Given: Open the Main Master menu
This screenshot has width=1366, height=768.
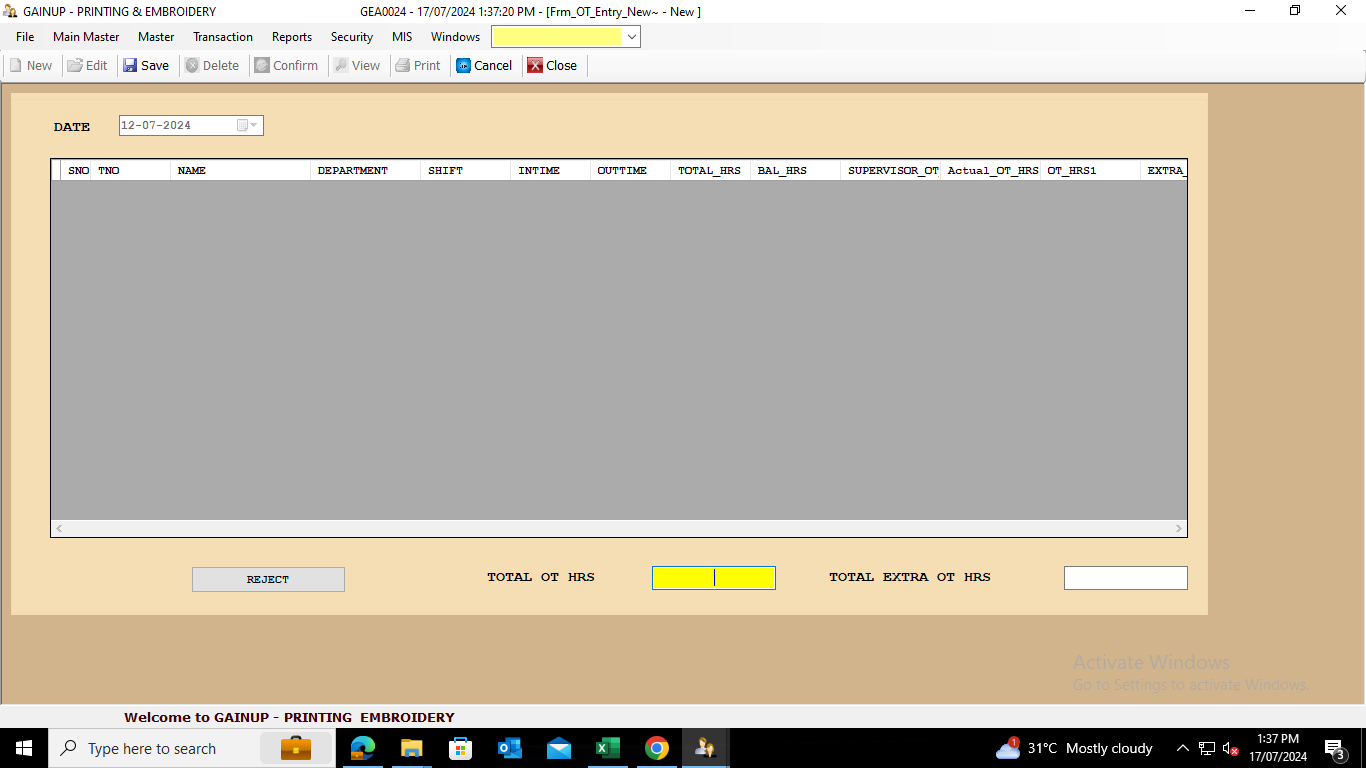Looking at the screenshot, I should 86,37.
